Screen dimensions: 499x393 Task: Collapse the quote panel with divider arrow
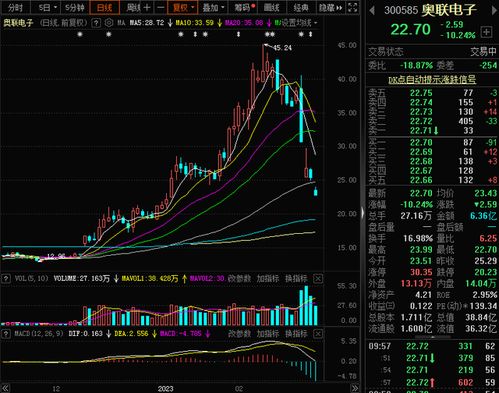point(363,213)
